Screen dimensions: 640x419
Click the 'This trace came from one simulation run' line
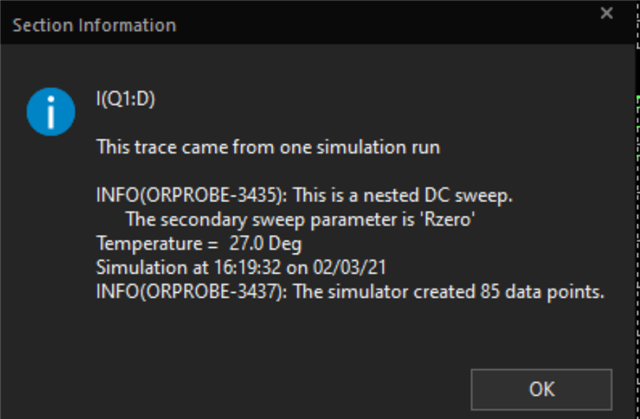[268, 147]
